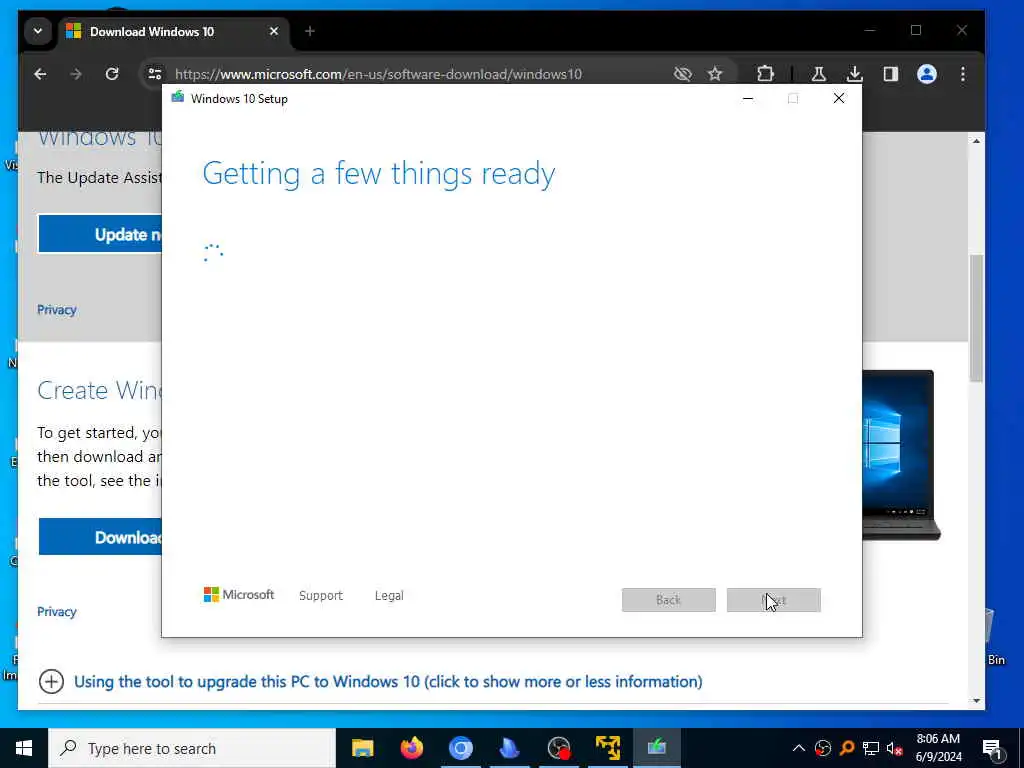The height and width of the screenshot is (768, 1024).
Task: Open Chrome extensions puzzle icon
Action: 765,74
